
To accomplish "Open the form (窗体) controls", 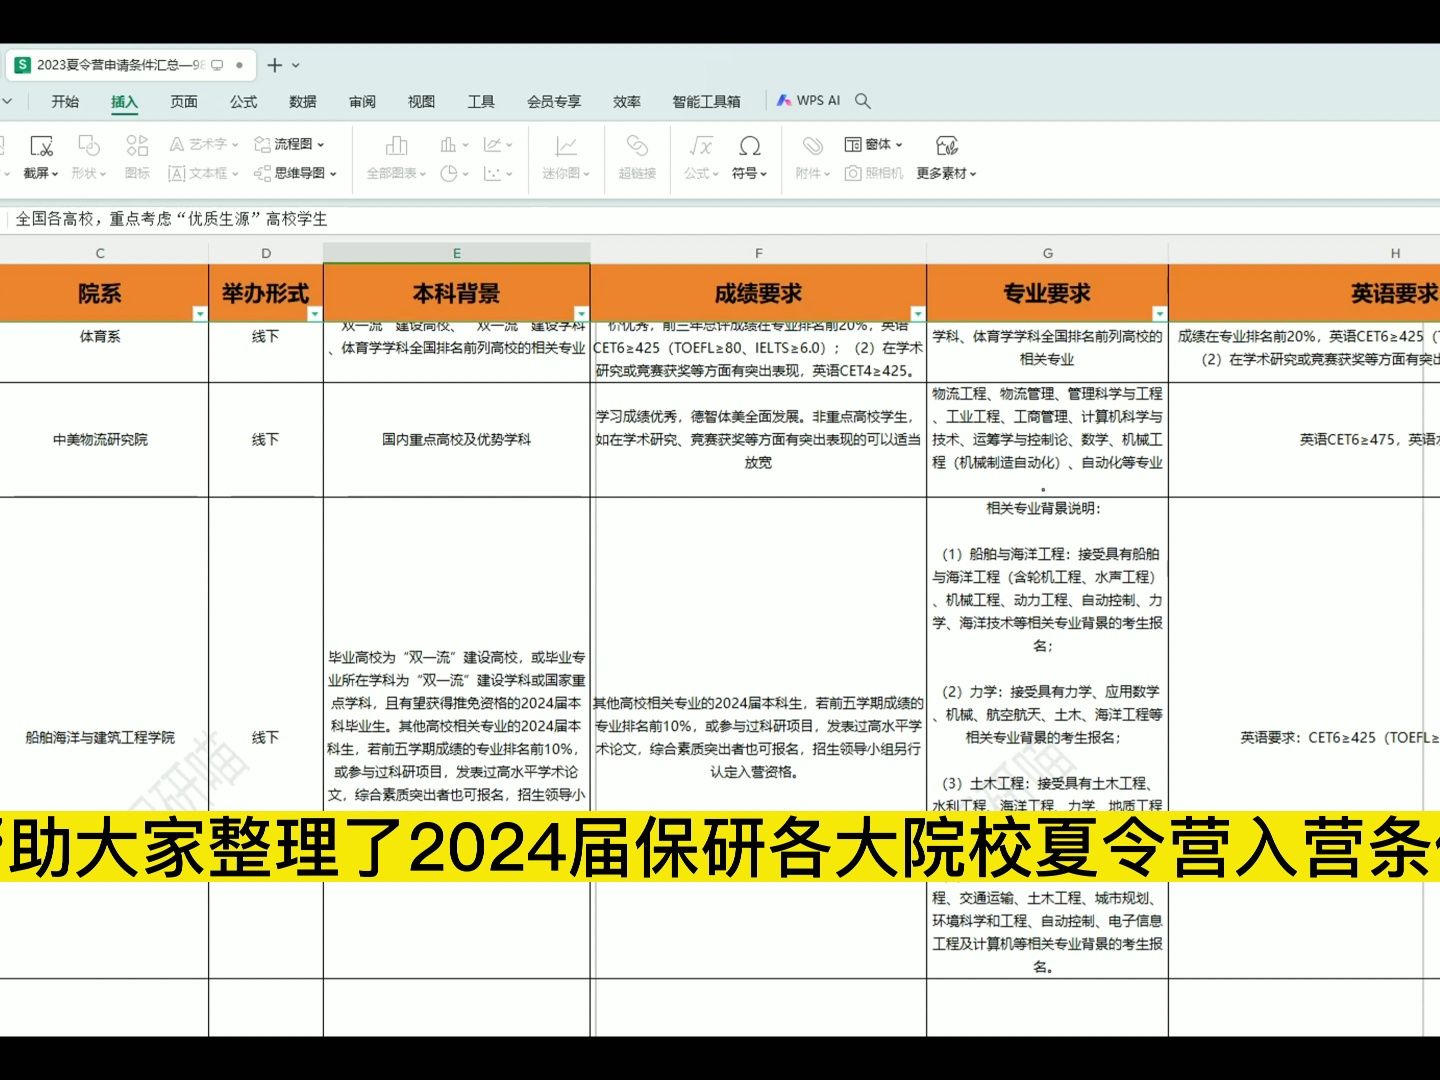I will point(873,144).
